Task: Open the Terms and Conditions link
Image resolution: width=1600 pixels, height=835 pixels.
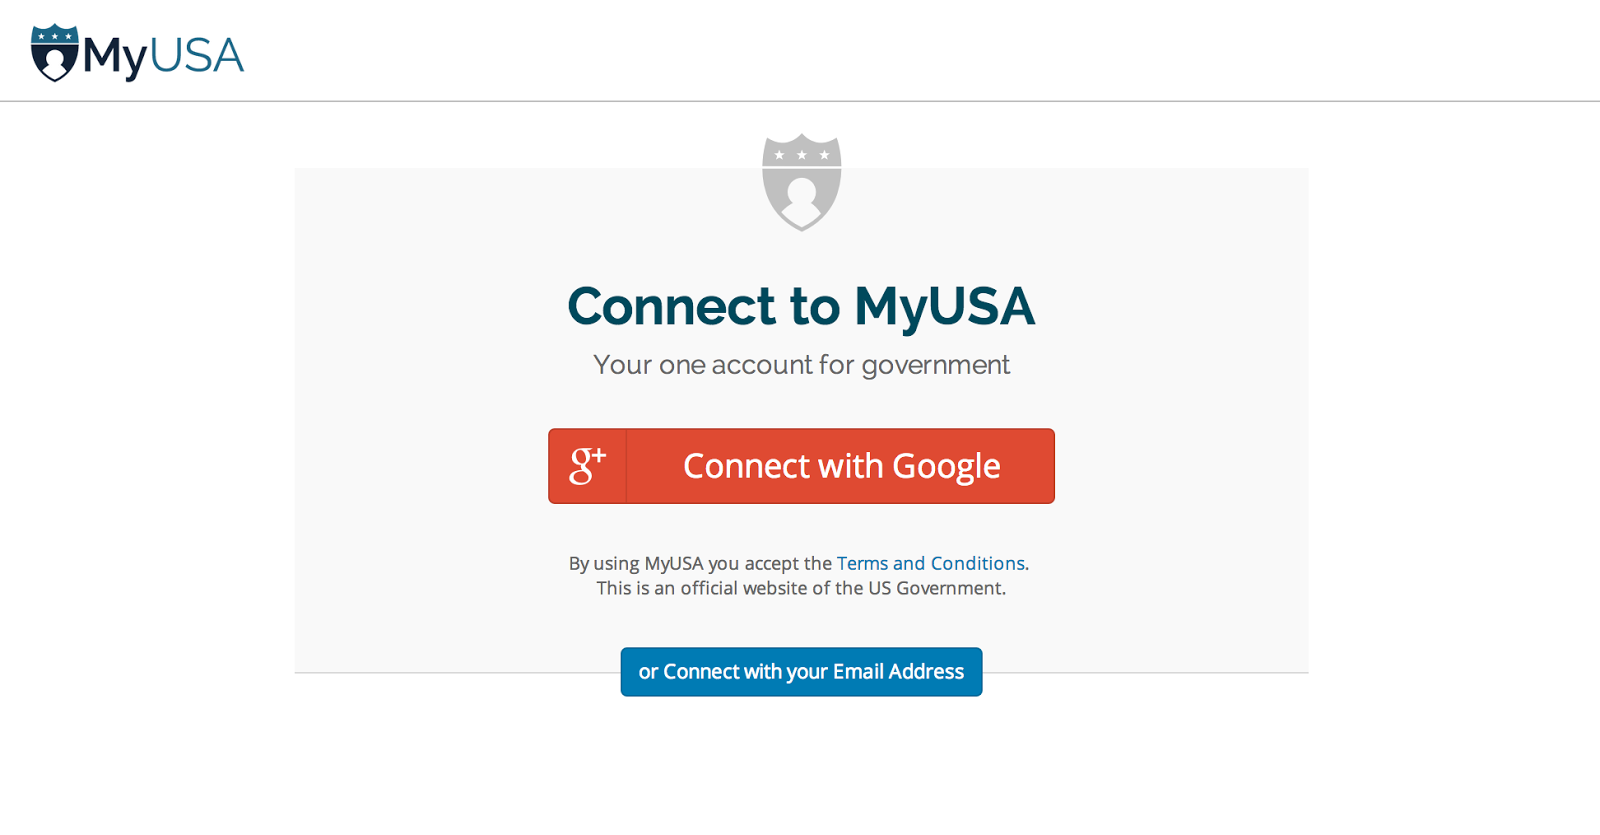Action: point(930,563)
